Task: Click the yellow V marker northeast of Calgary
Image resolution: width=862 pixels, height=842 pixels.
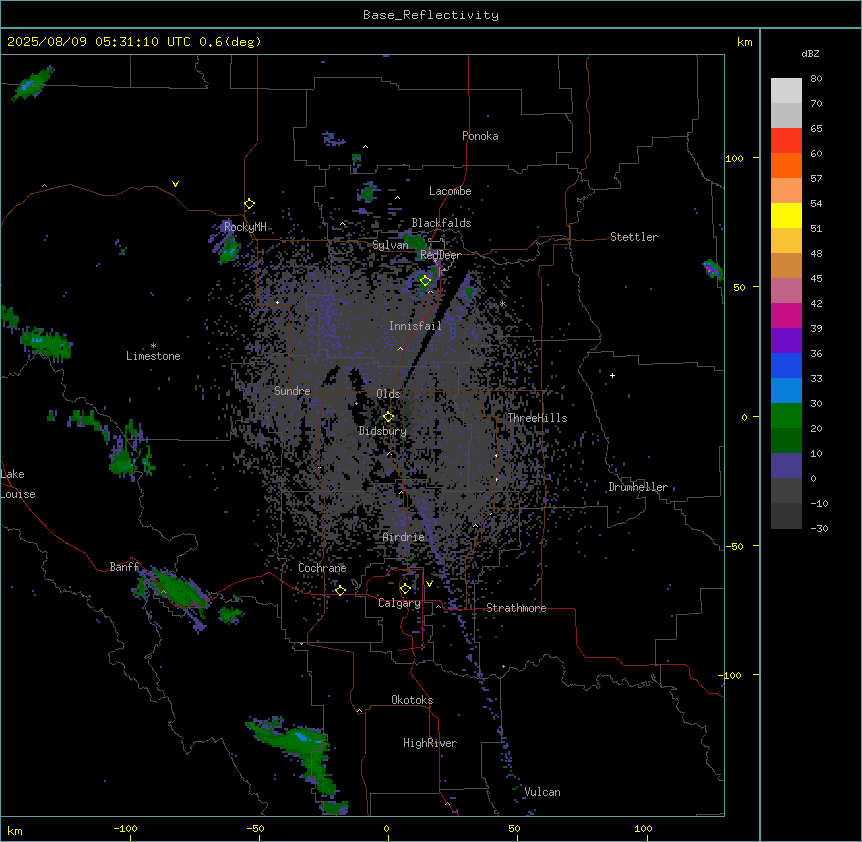Action: tap(429, 584)
